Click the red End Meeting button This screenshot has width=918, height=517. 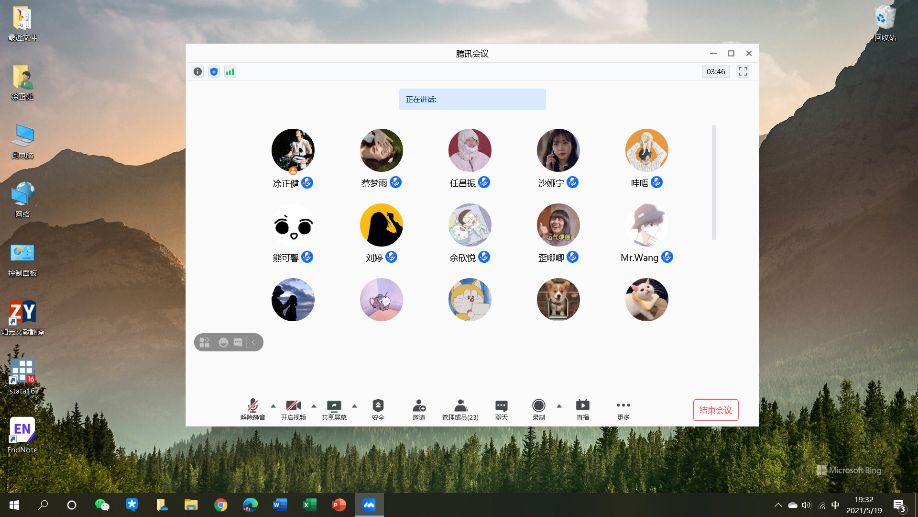pyautogui.click(x=715, y=410)
